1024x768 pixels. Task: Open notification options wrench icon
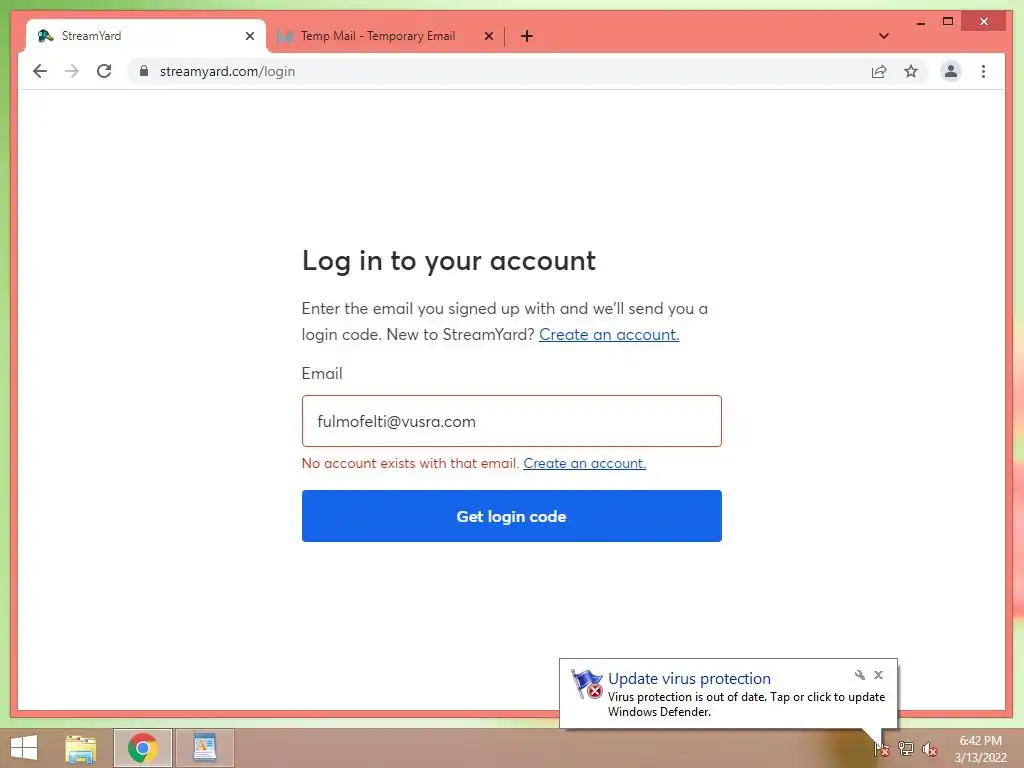pos(859,675)
